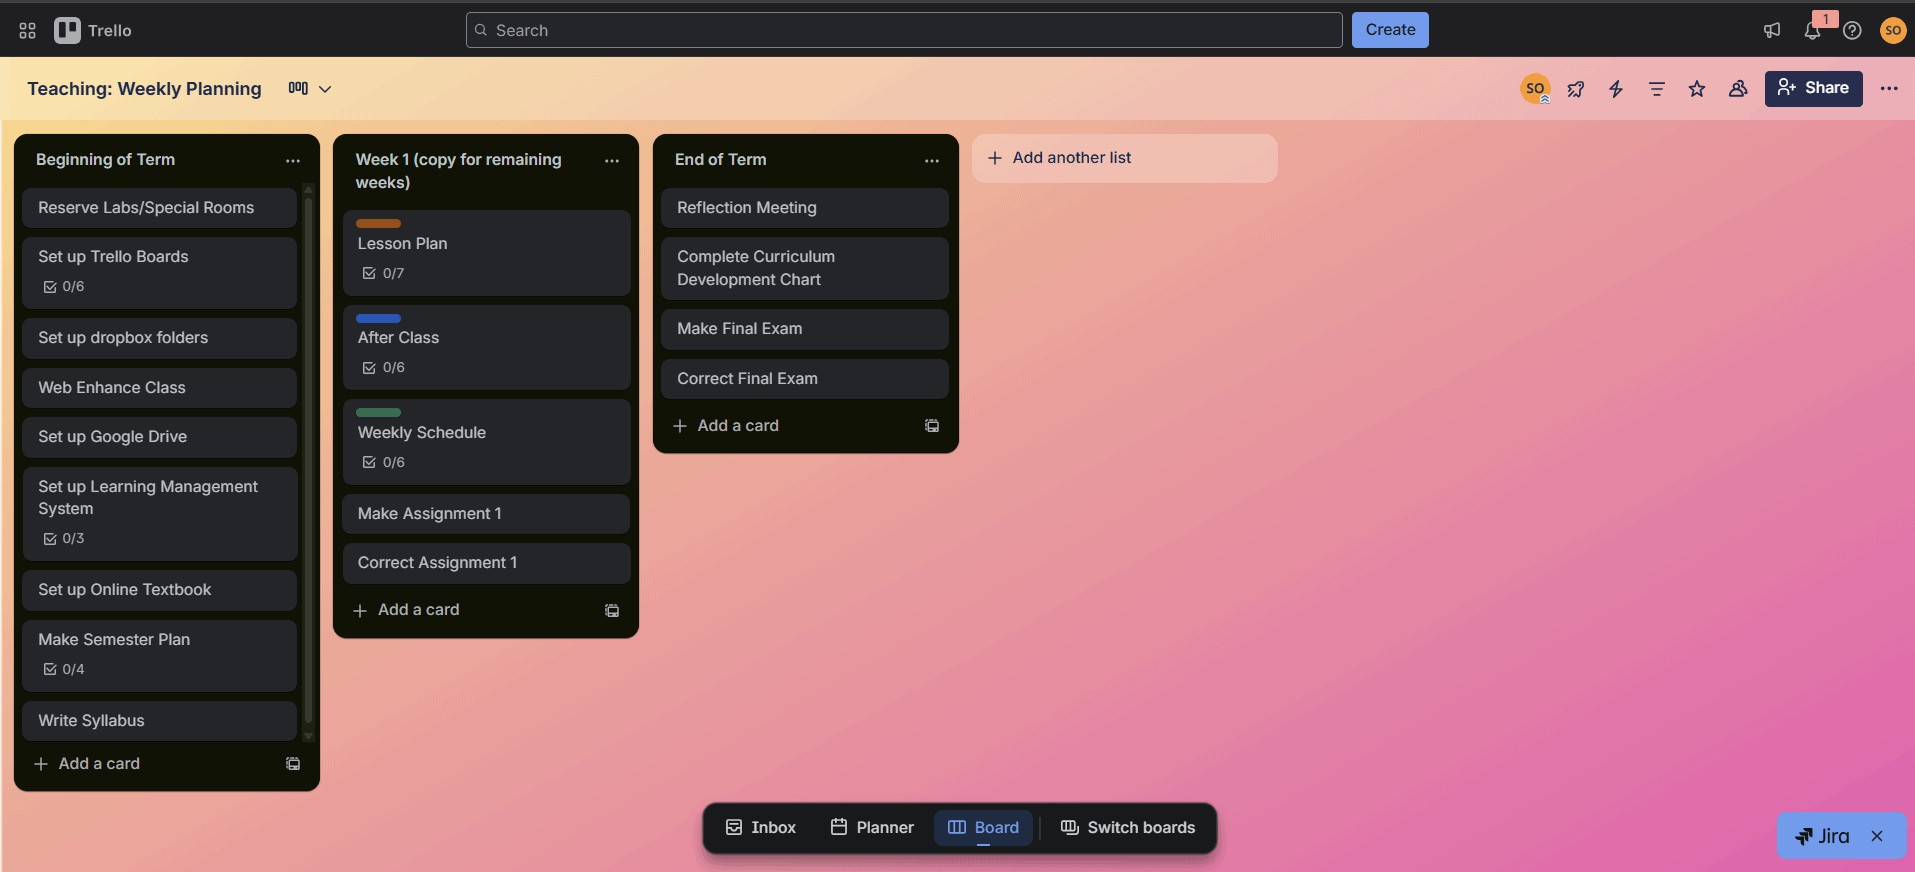
Task: Click the Share button
Action: tap(1813, 88)
